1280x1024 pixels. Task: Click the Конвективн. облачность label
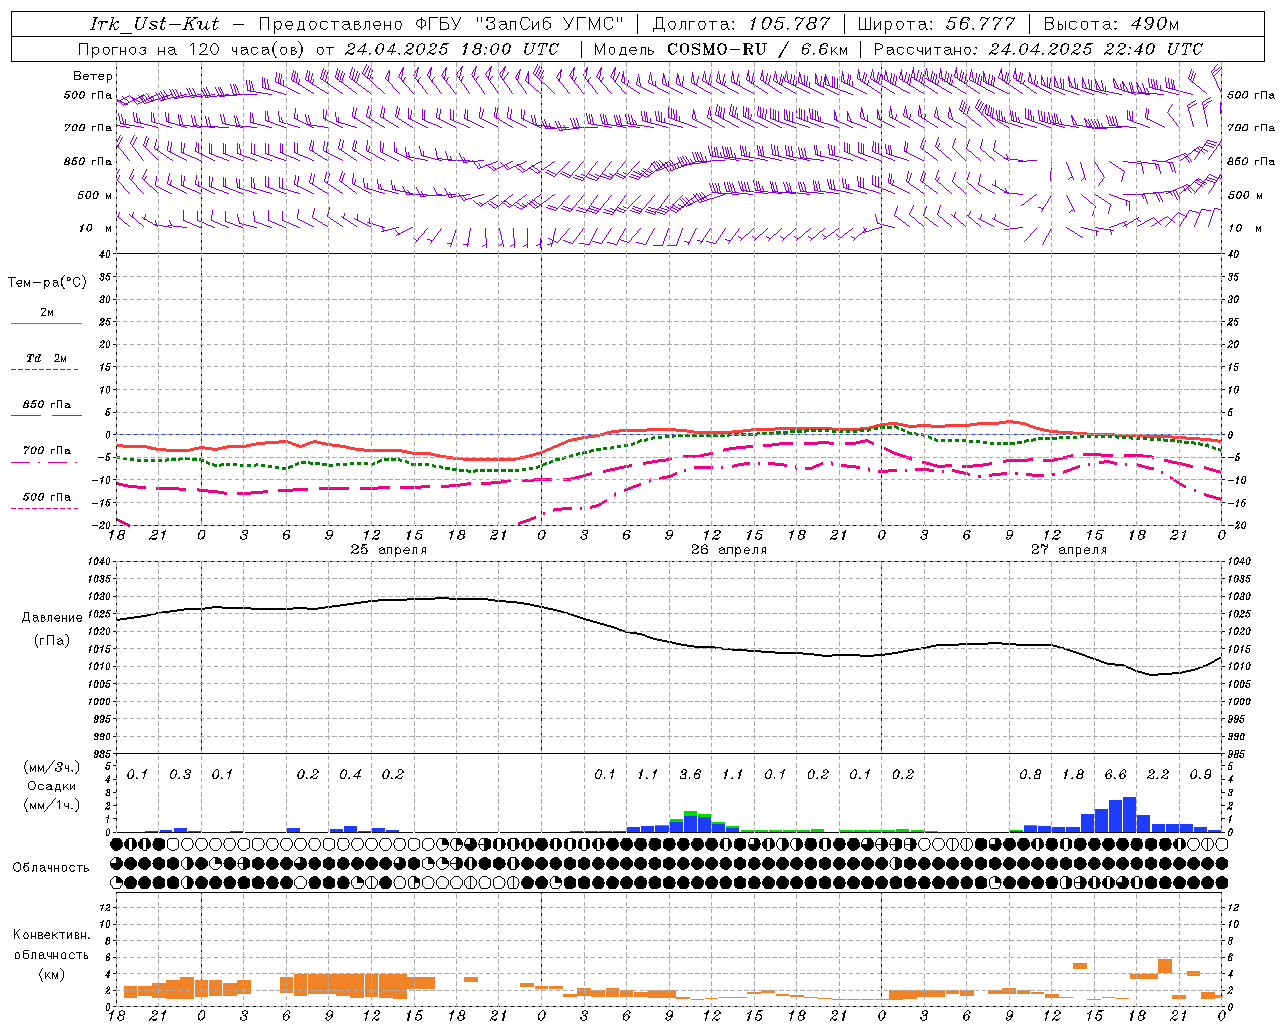tap(51, 945)
